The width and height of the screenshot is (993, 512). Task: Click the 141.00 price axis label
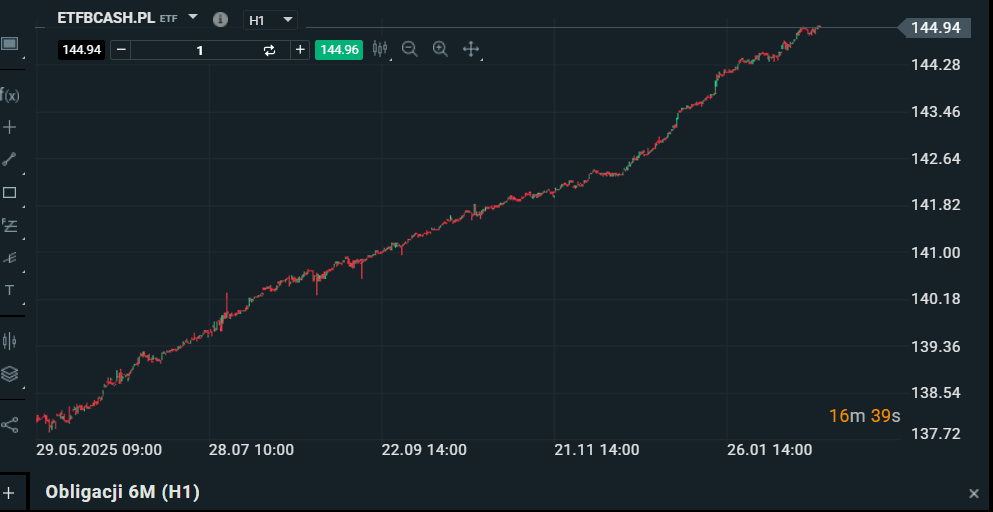click(x=935, y=252)
